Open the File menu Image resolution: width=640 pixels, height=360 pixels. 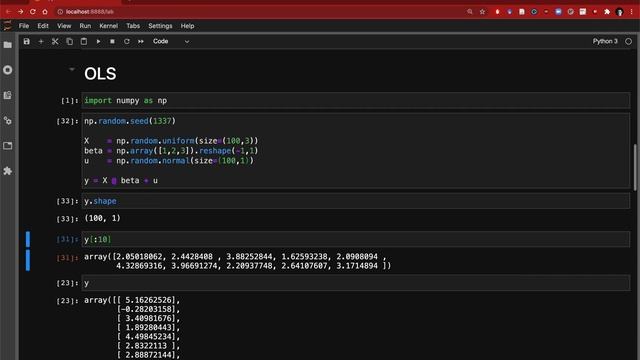pyautogui.click(x=24, y=26)
